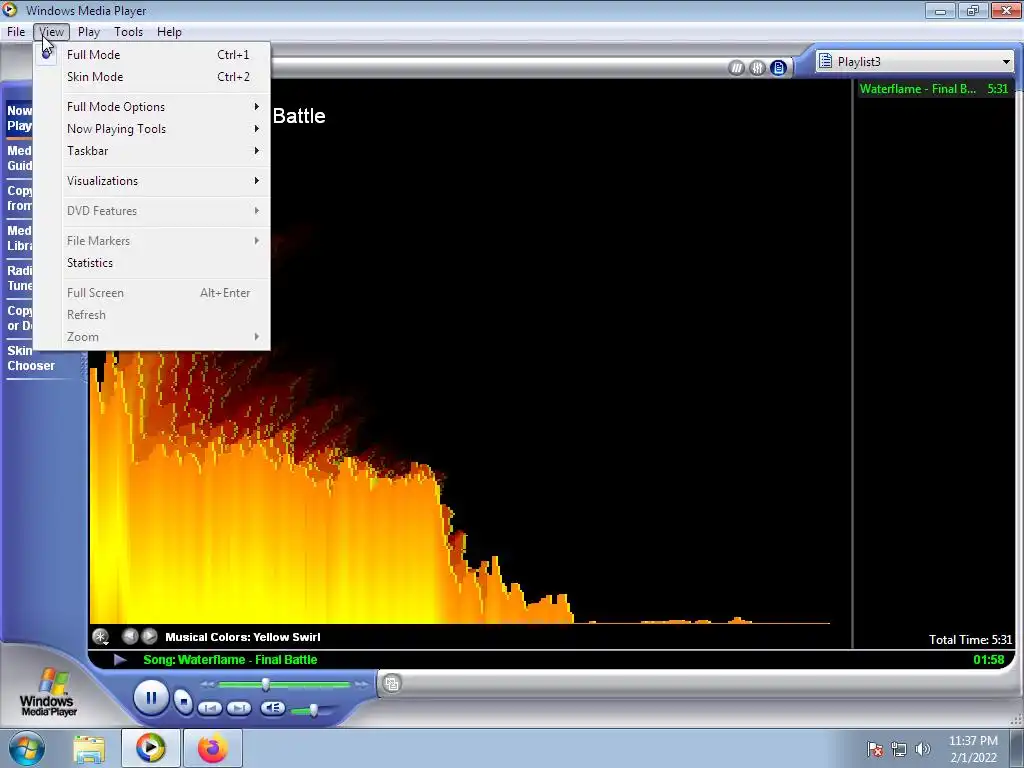Screen dimensions: 1024x768
Task: Click the resize grip at window corner
Action: (1016, 719)
